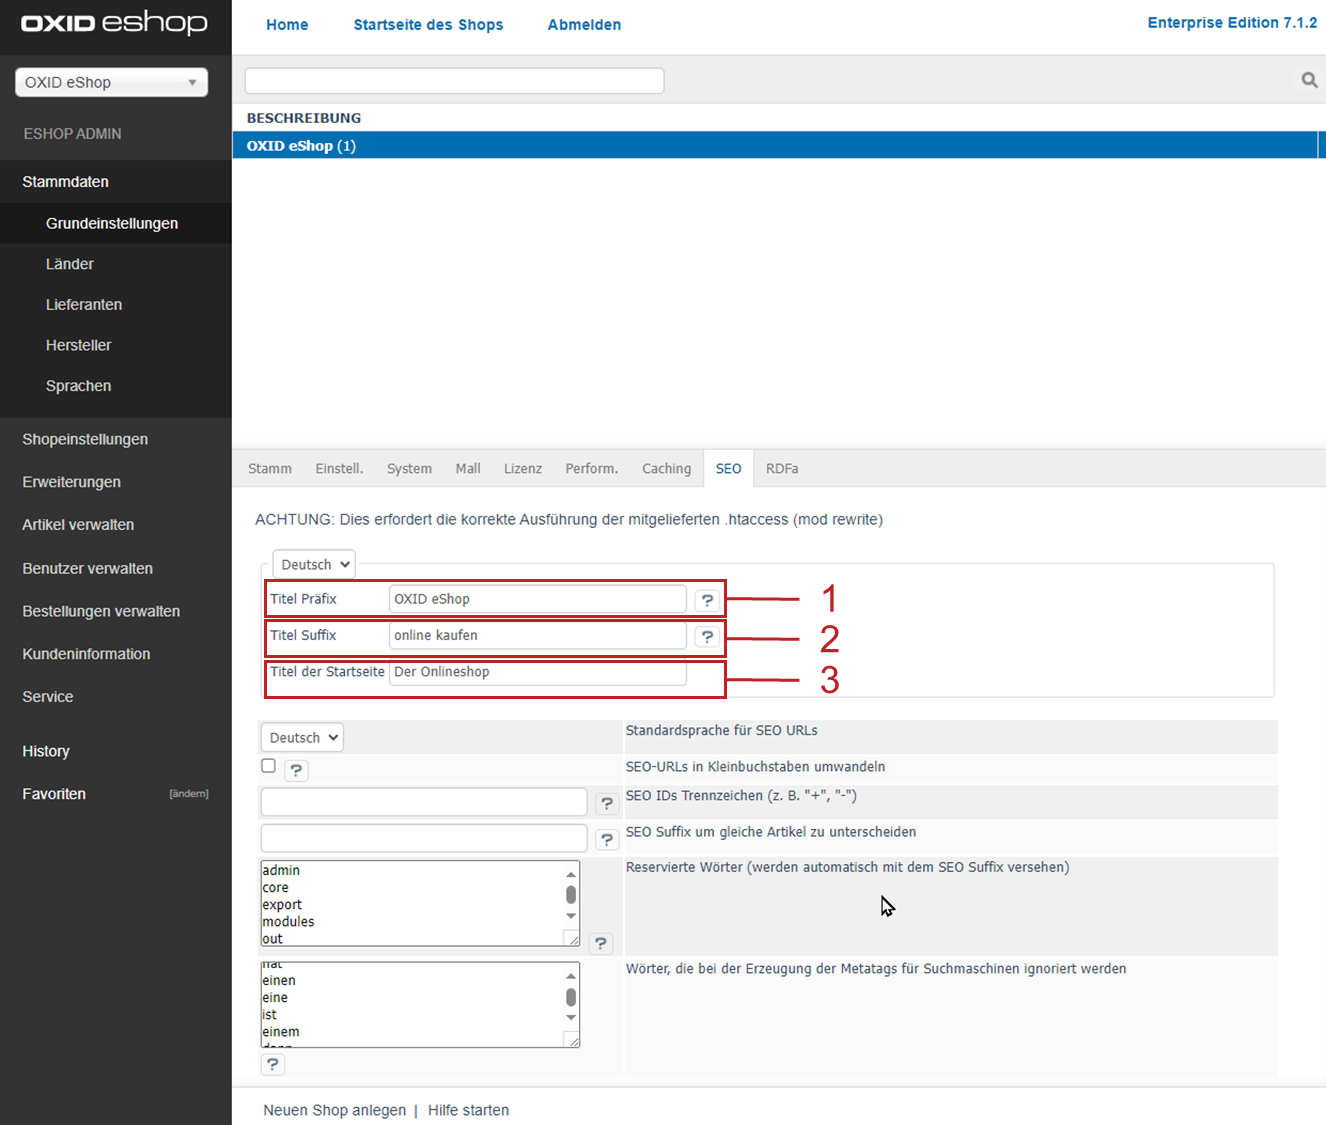Click in the reserved words textarea
1326x1125 pixels.
pos(412,904)
